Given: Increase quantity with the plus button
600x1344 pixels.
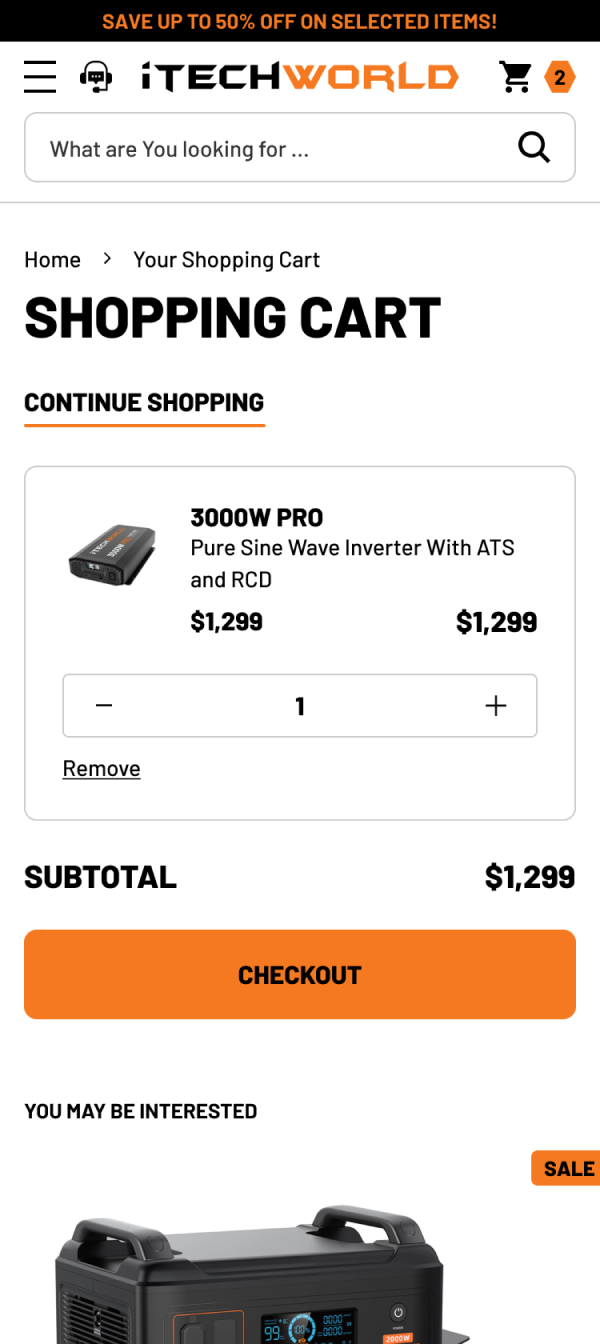Looking at the screenshot, I should pos(496,706).
